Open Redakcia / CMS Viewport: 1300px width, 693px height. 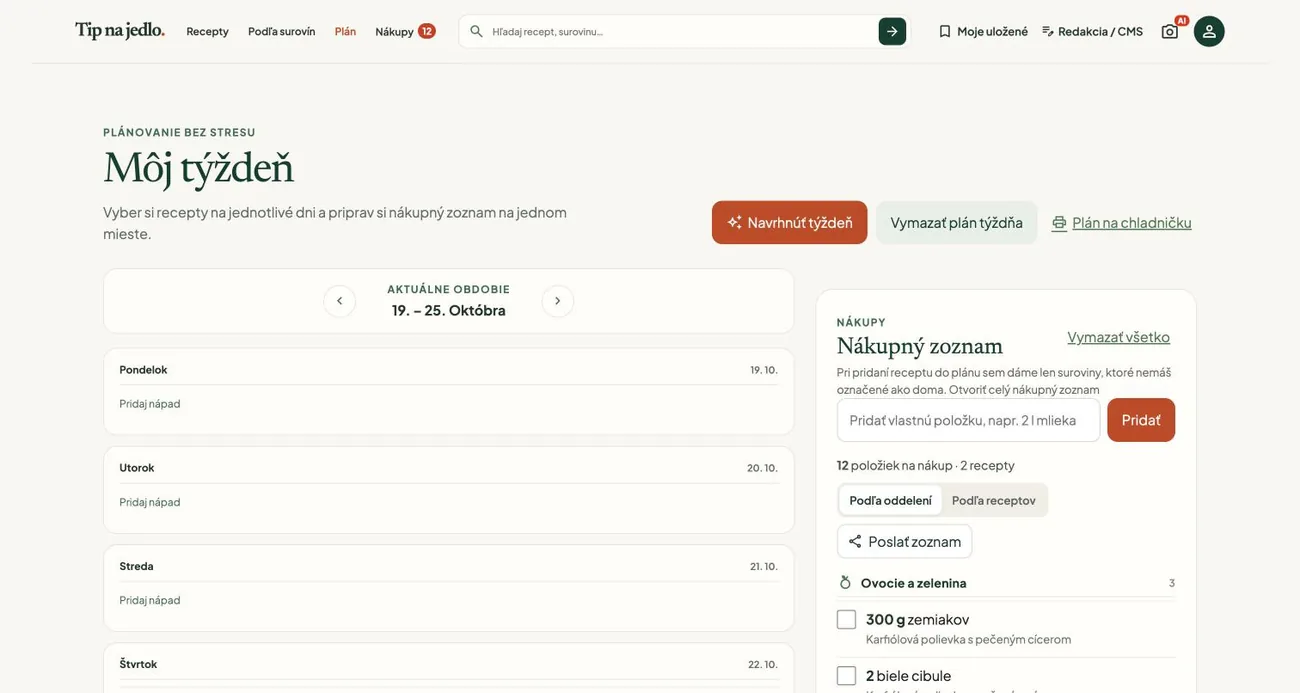[1092, 31]
